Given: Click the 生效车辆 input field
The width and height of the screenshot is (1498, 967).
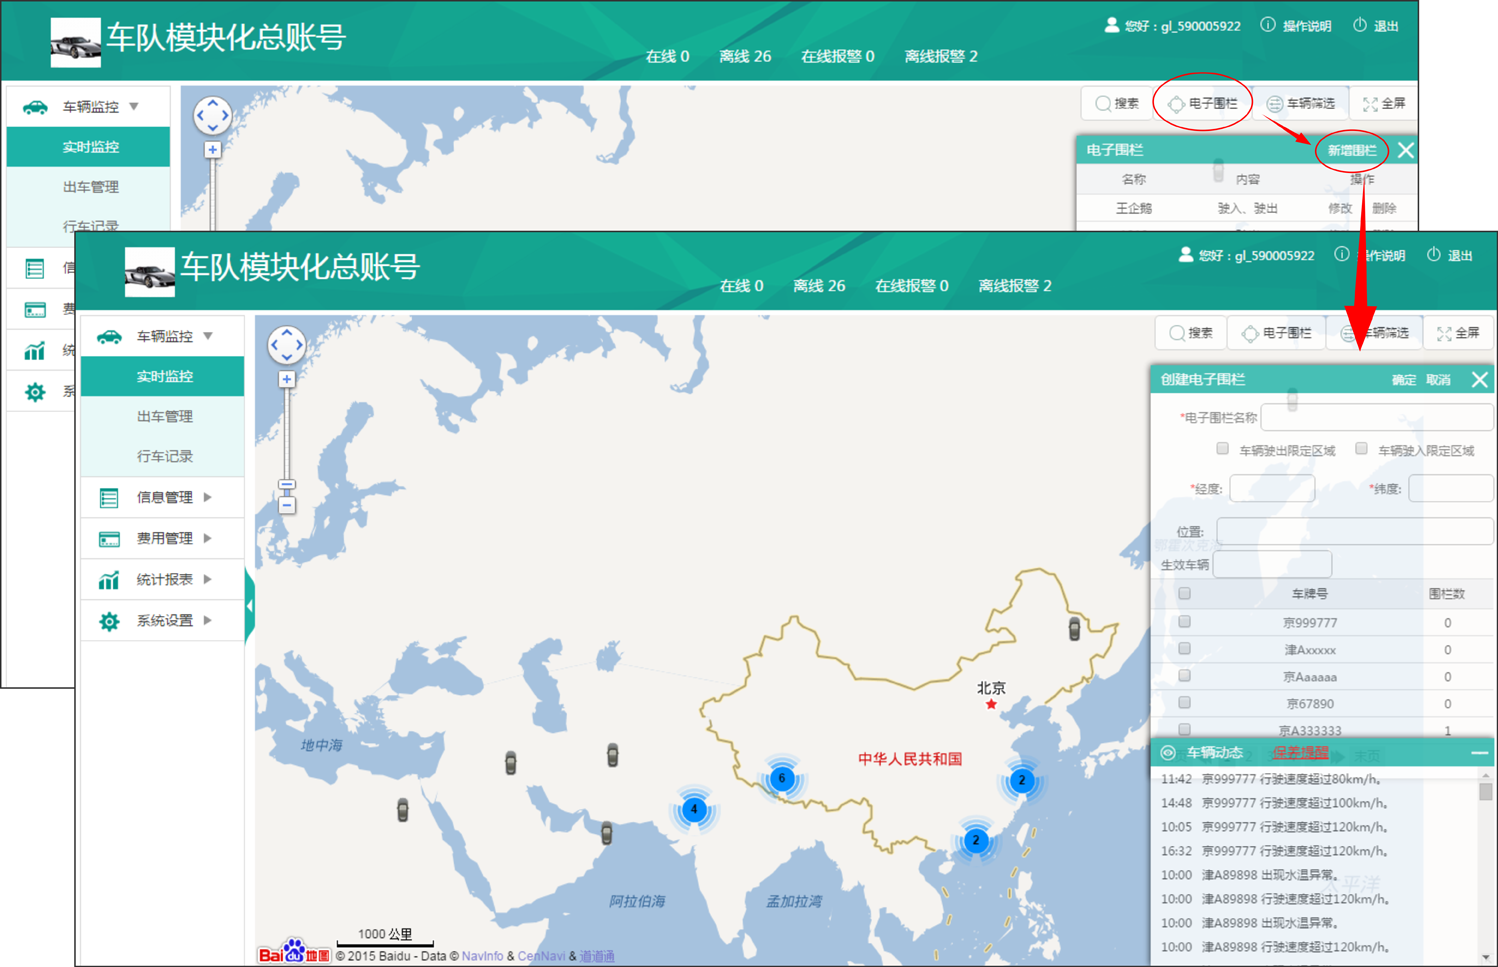Looking at the screenshot, I should 1272,564.
